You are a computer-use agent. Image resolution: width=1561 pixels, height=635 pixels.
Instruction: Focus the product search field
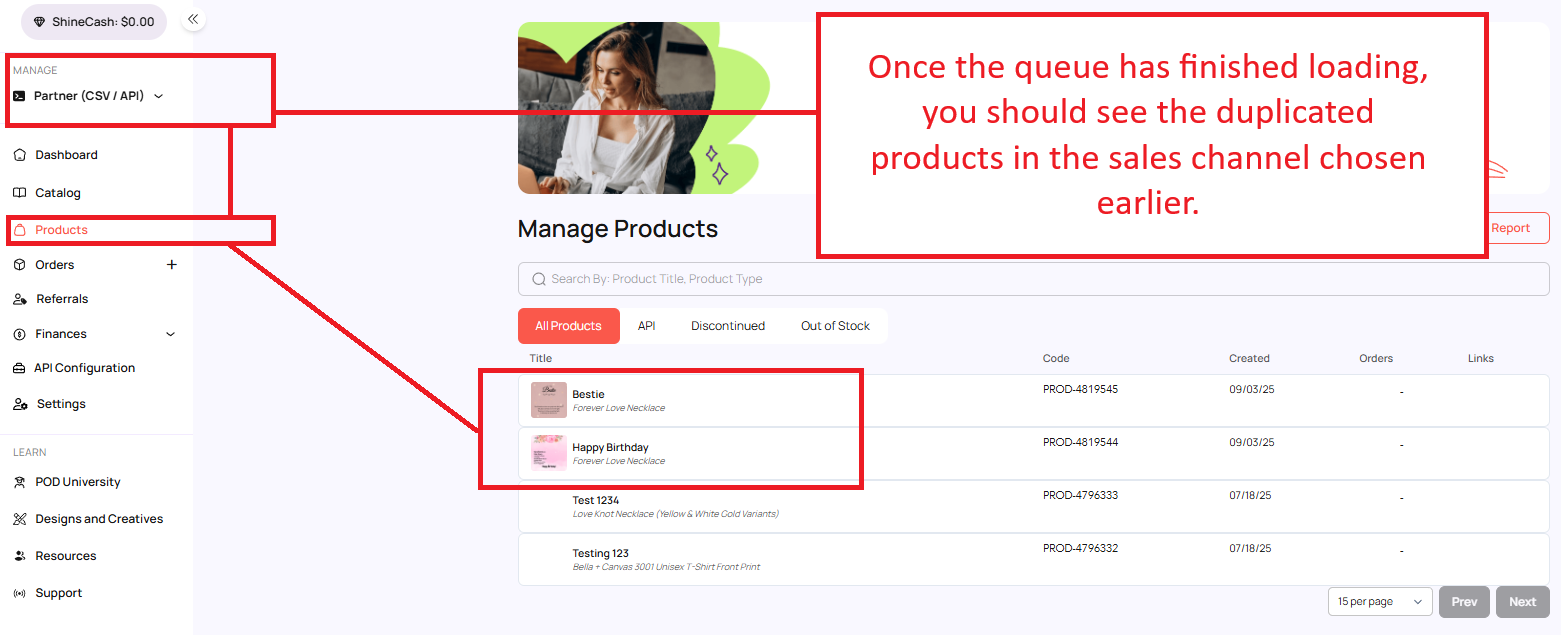1033,279
